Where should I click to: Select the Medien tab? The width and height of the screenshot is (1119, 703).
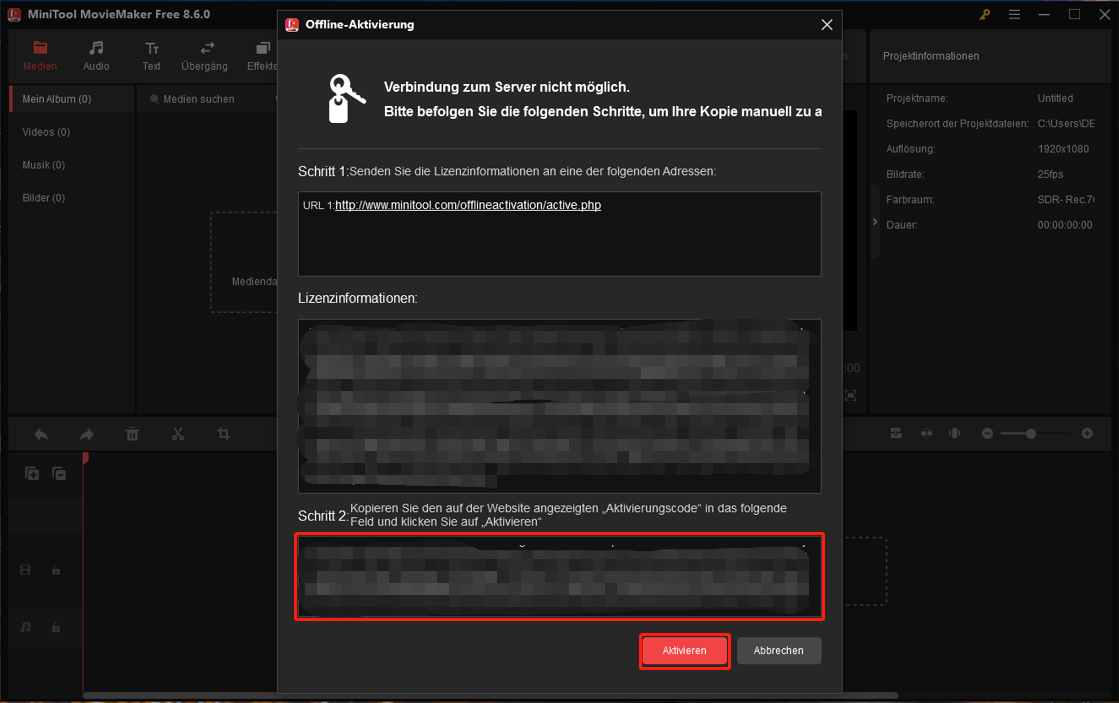pos(40,55)
